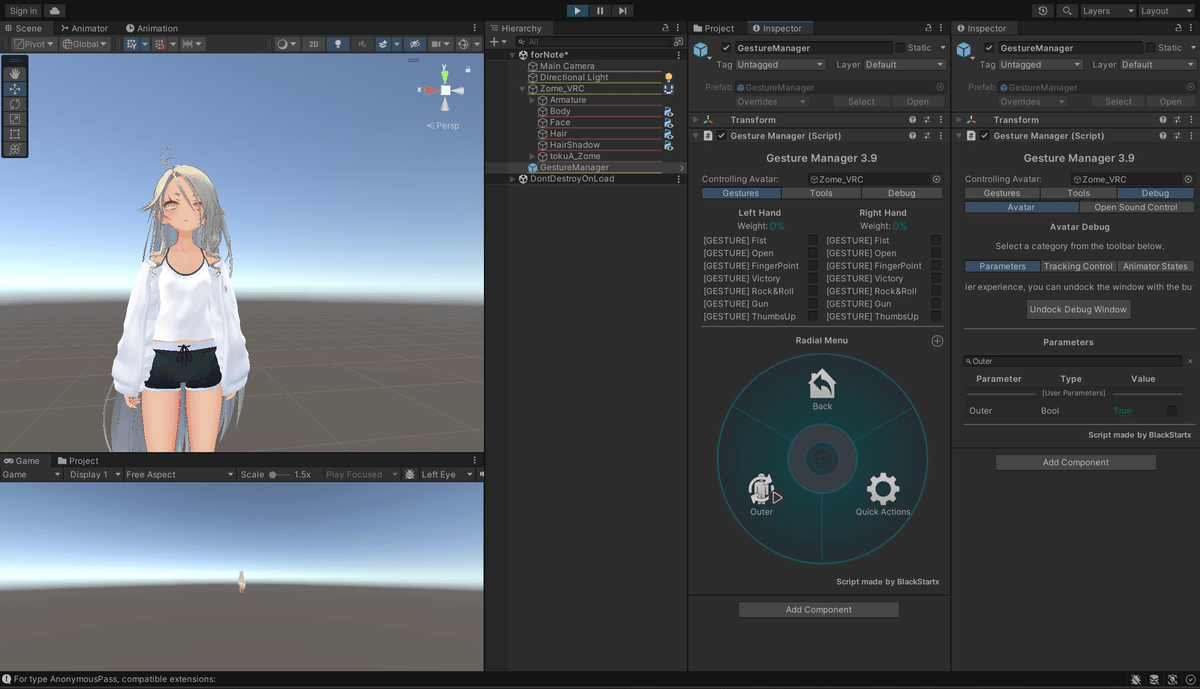The width and height of the screenshot is (1200, 689).
Task: Select the Hand tool in the Scene toolbar
Action: [14, 73]
